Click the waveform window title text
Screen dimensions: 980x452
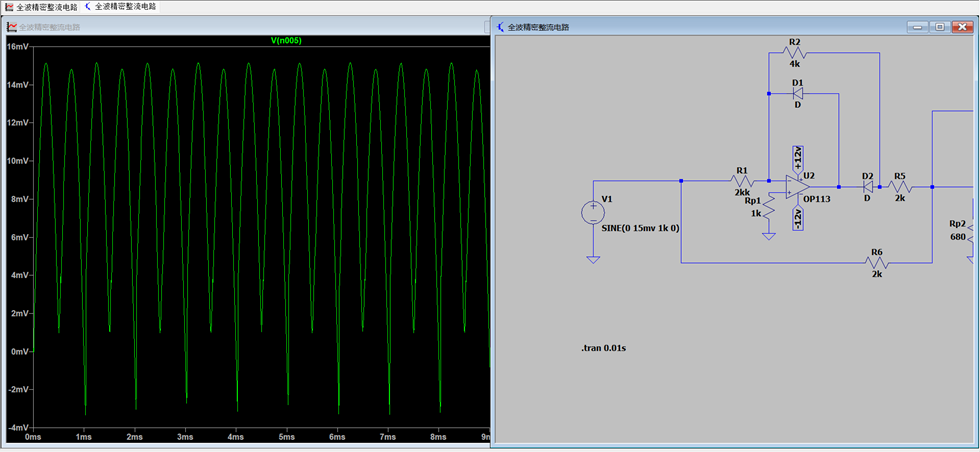tap(49, 28)
